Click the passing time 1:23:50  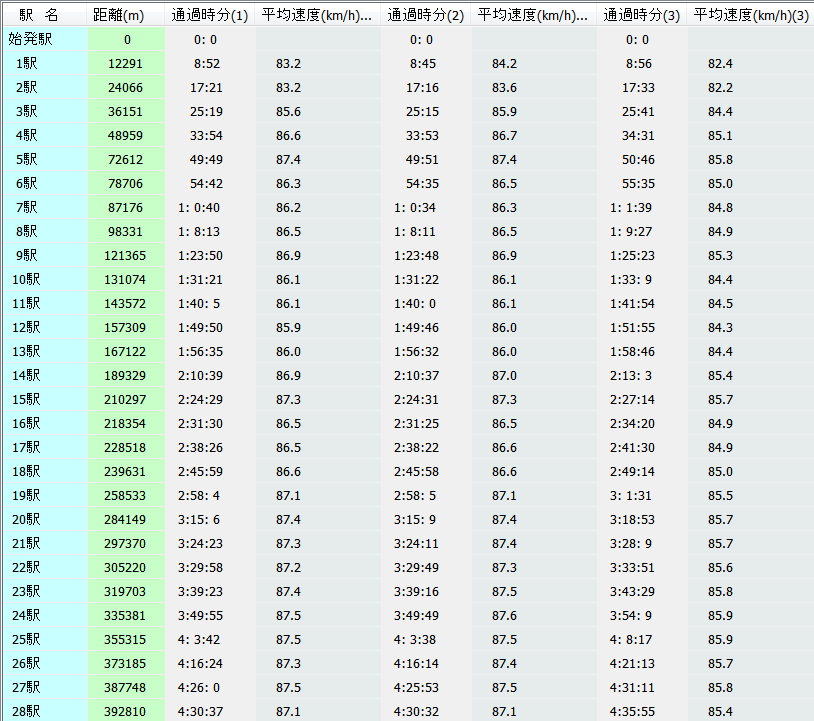tap(200, 255)
